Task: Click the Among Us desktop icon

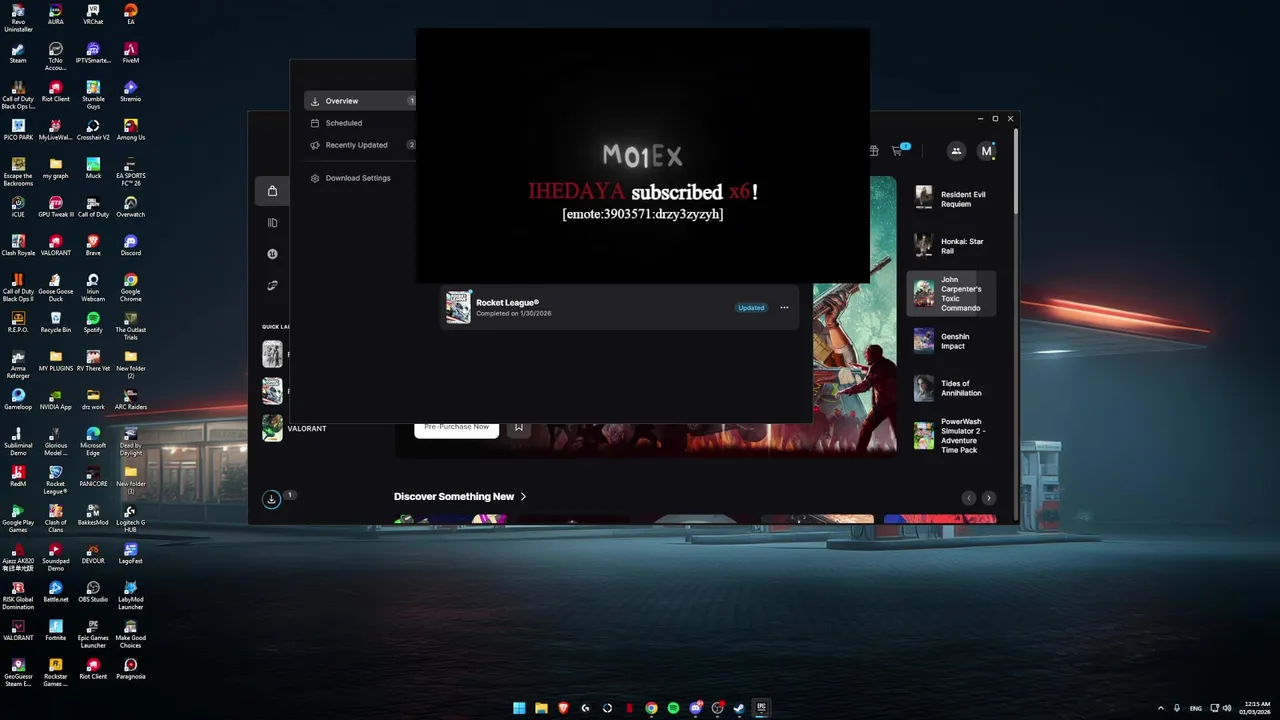Action: point(131,130)
